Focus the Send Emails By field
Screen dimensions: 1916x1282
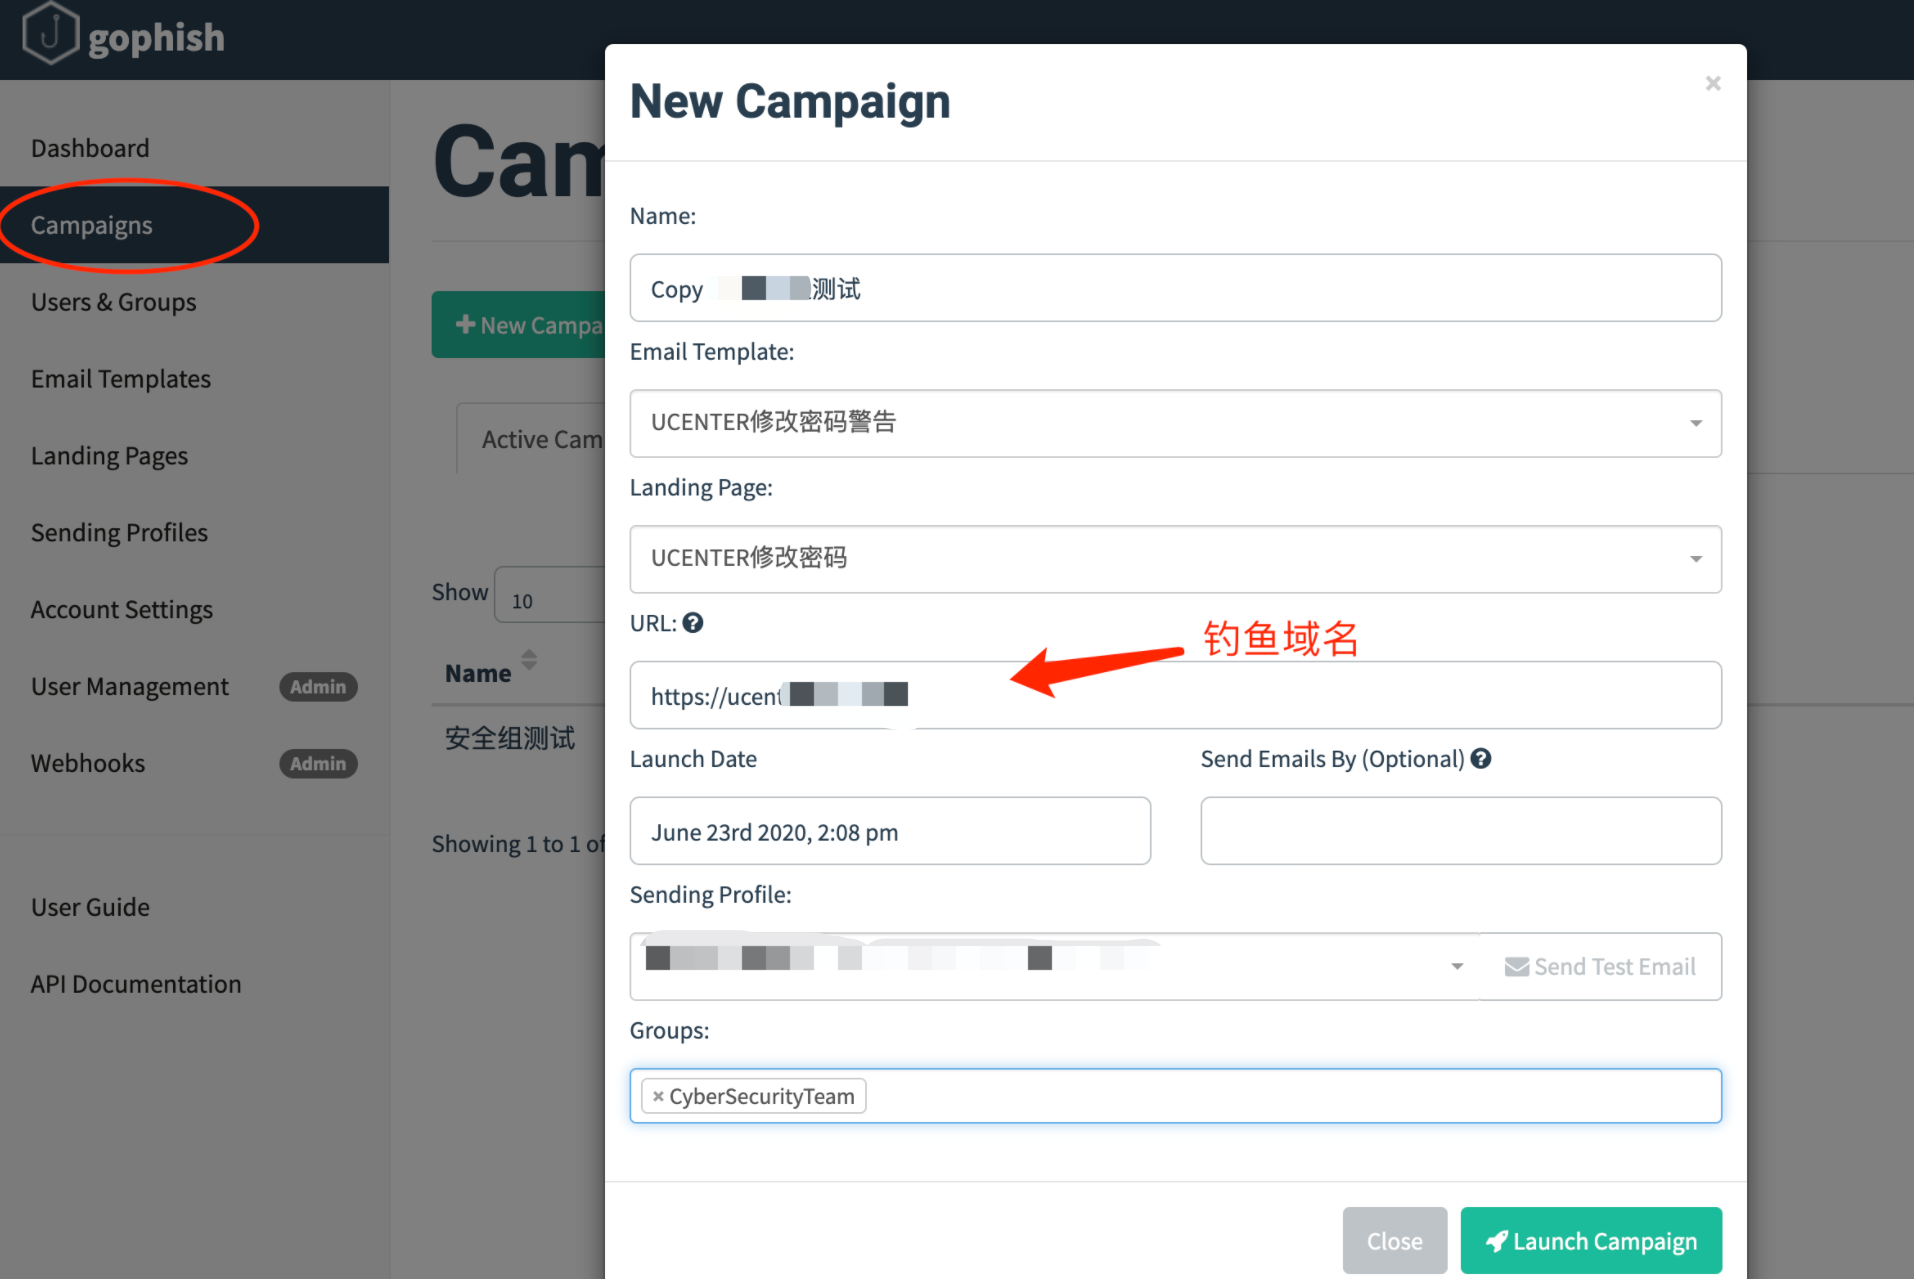click(1460, 832)
